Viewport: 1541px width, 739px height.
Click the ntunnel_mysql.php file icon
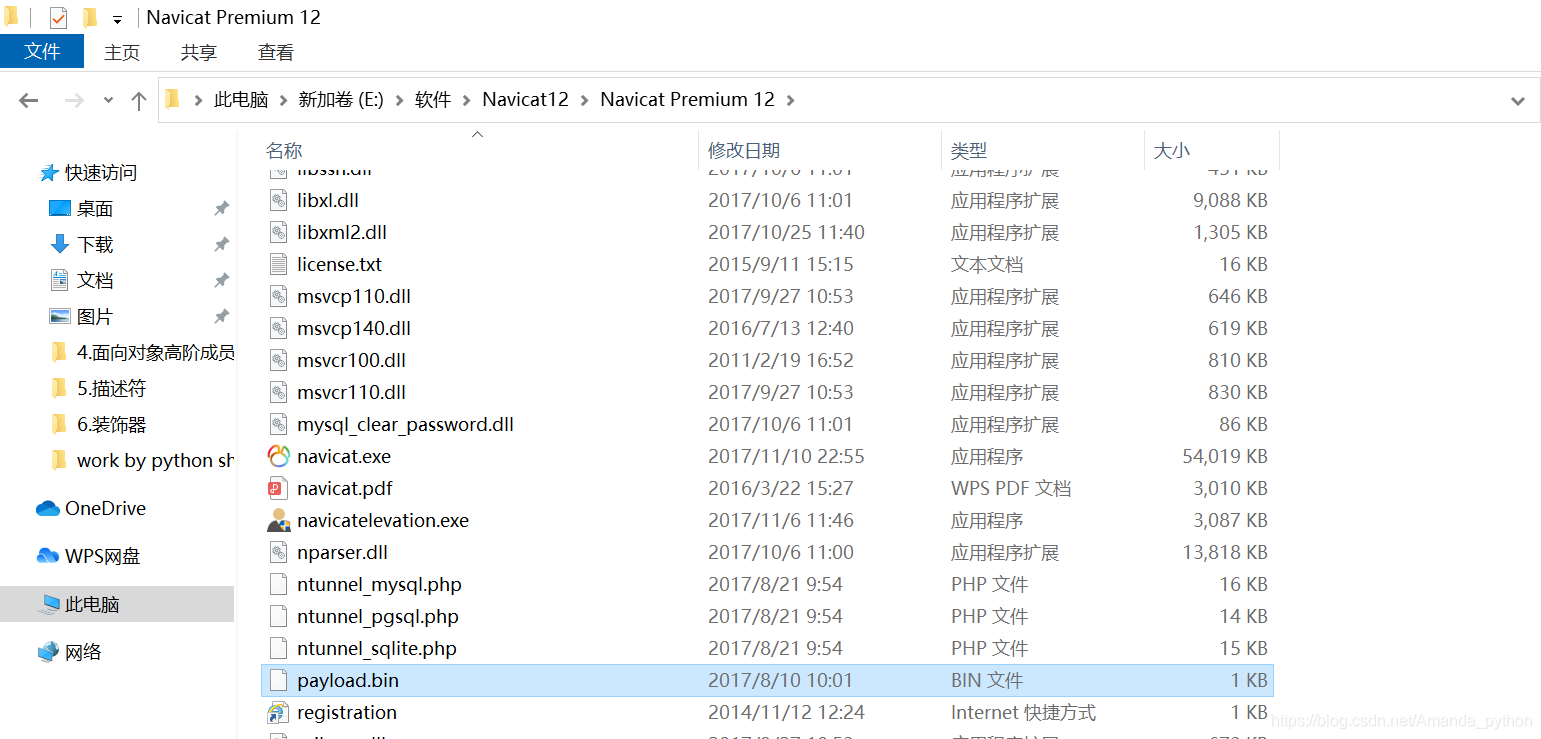[278, 584]
